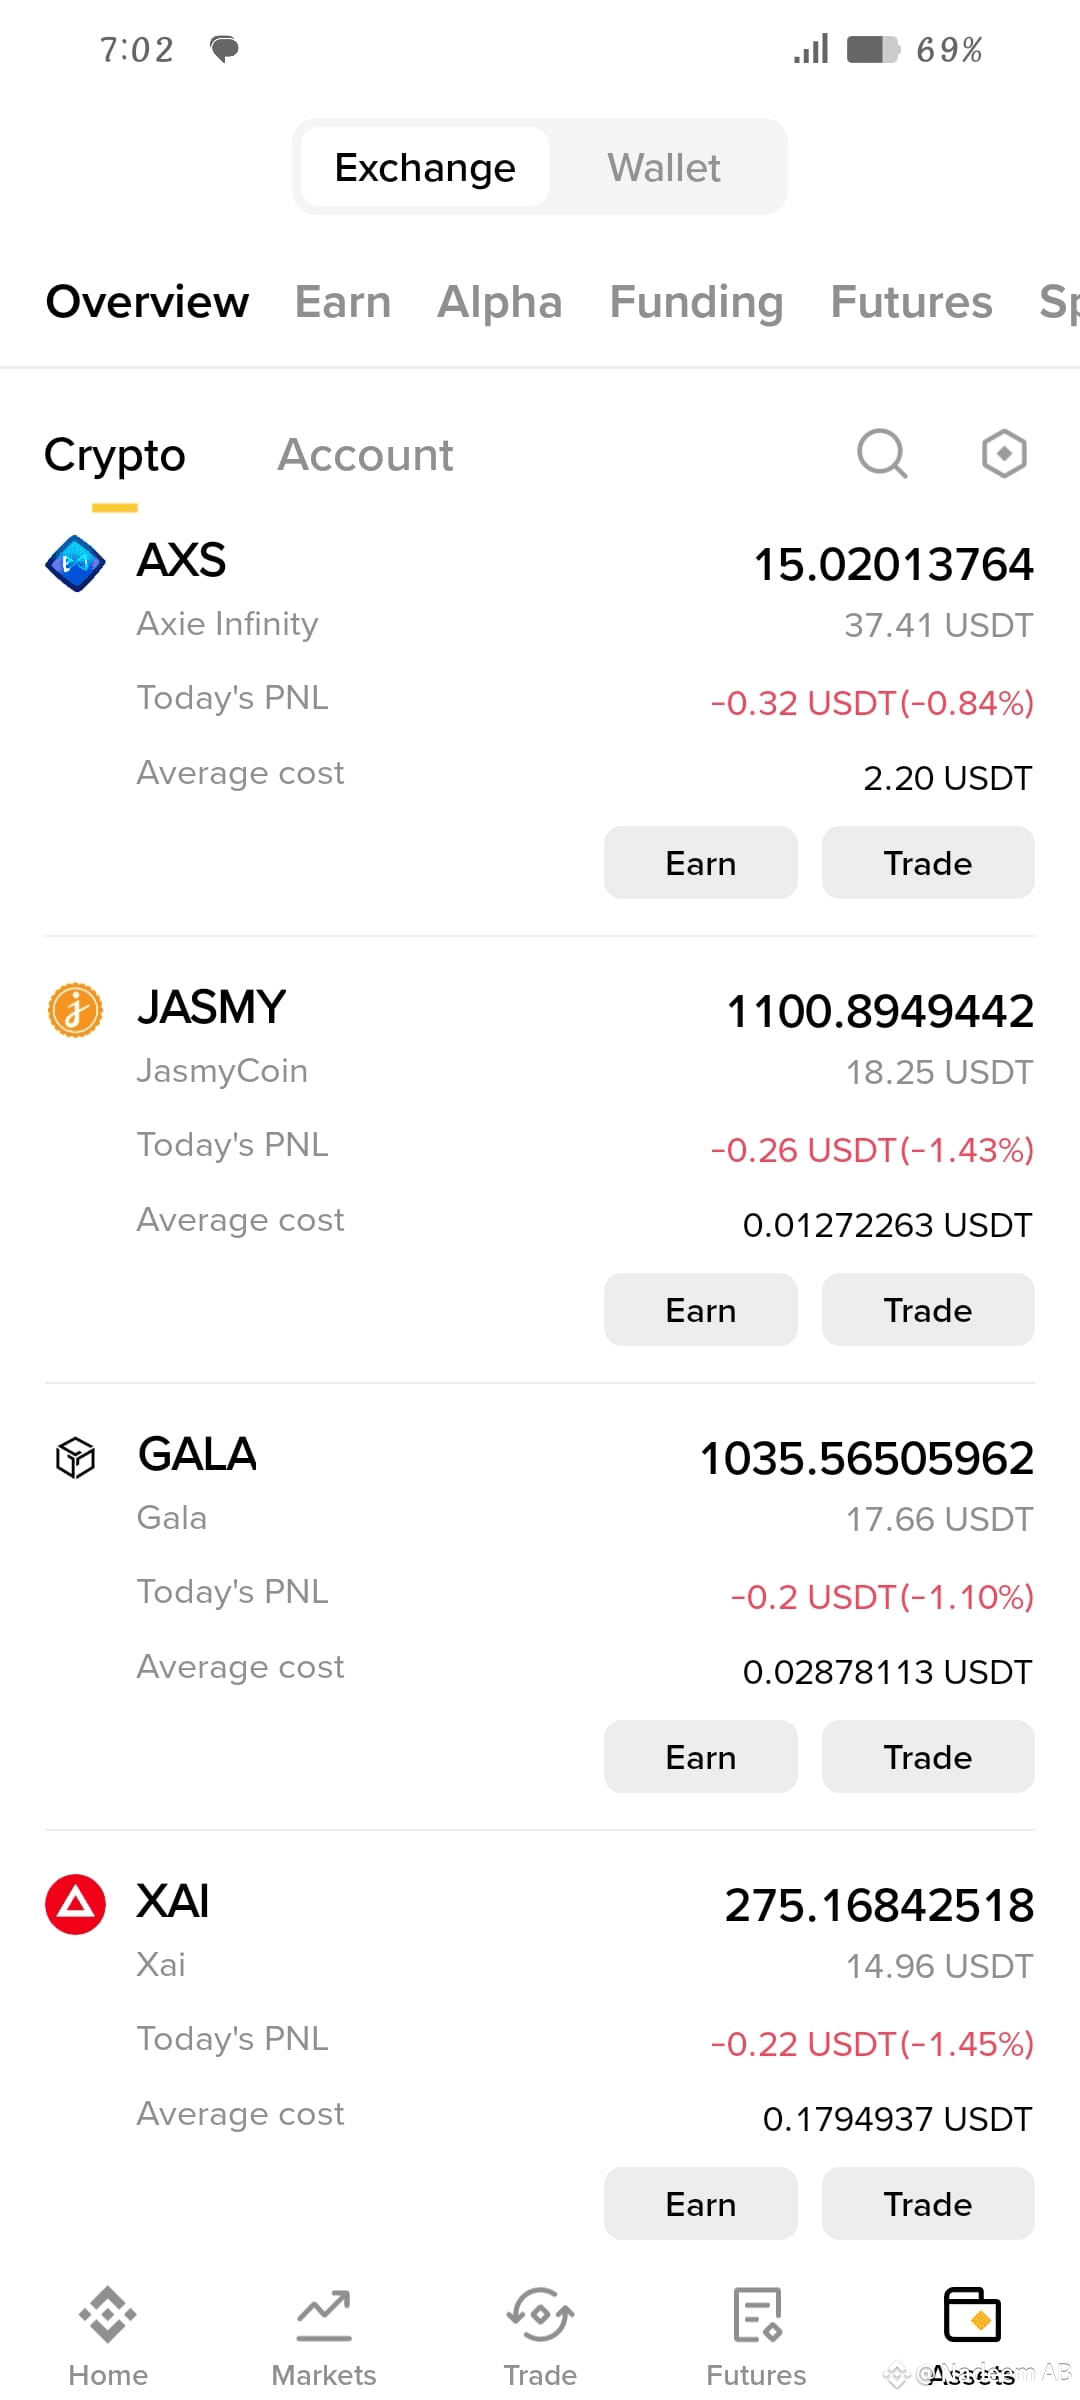Click Trade button for GALA
The image size is (1080, 2400).
pos(928,1757)
